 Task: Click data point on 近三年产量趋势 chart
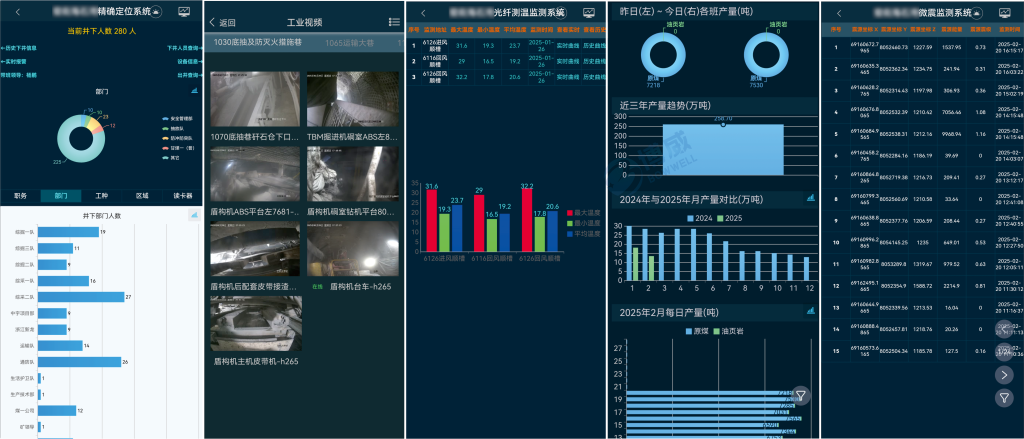click(x=723, y=124)
